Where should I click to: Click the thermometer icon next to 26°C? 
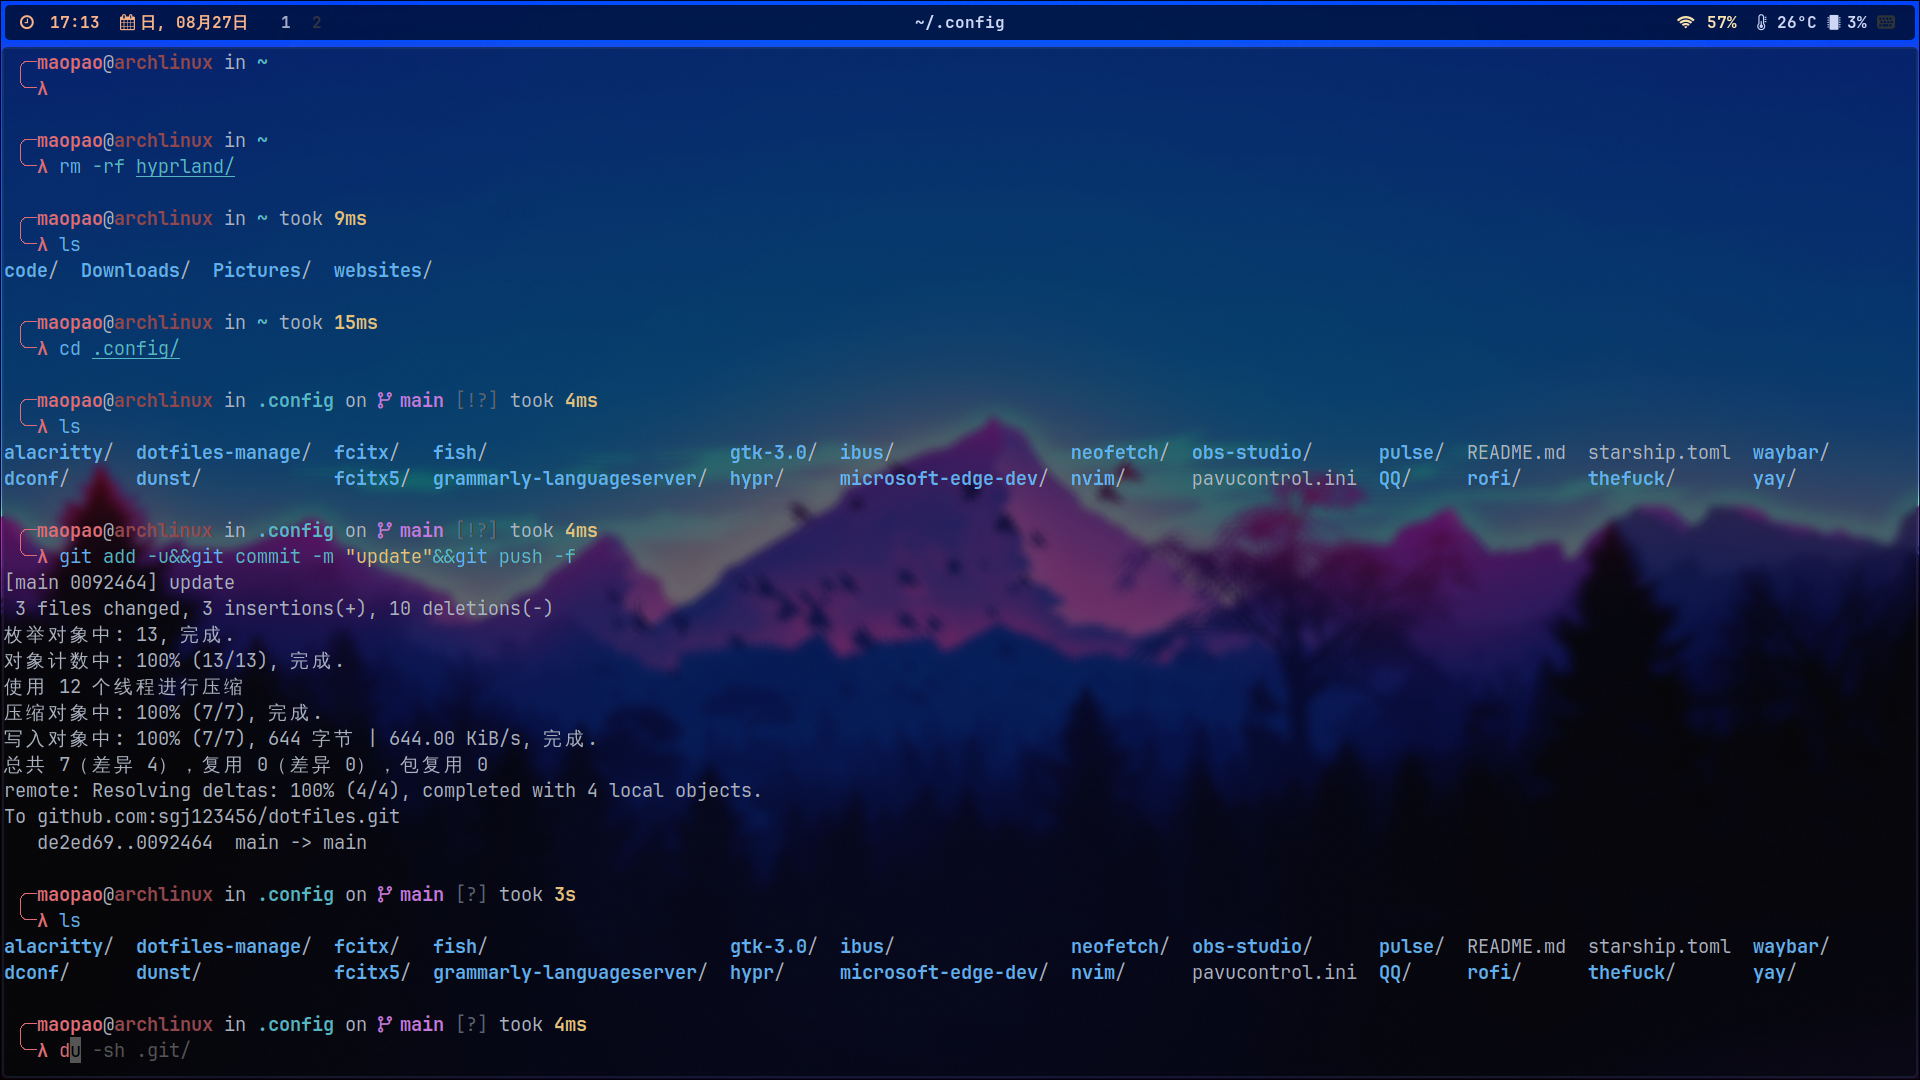[1760, 22]
